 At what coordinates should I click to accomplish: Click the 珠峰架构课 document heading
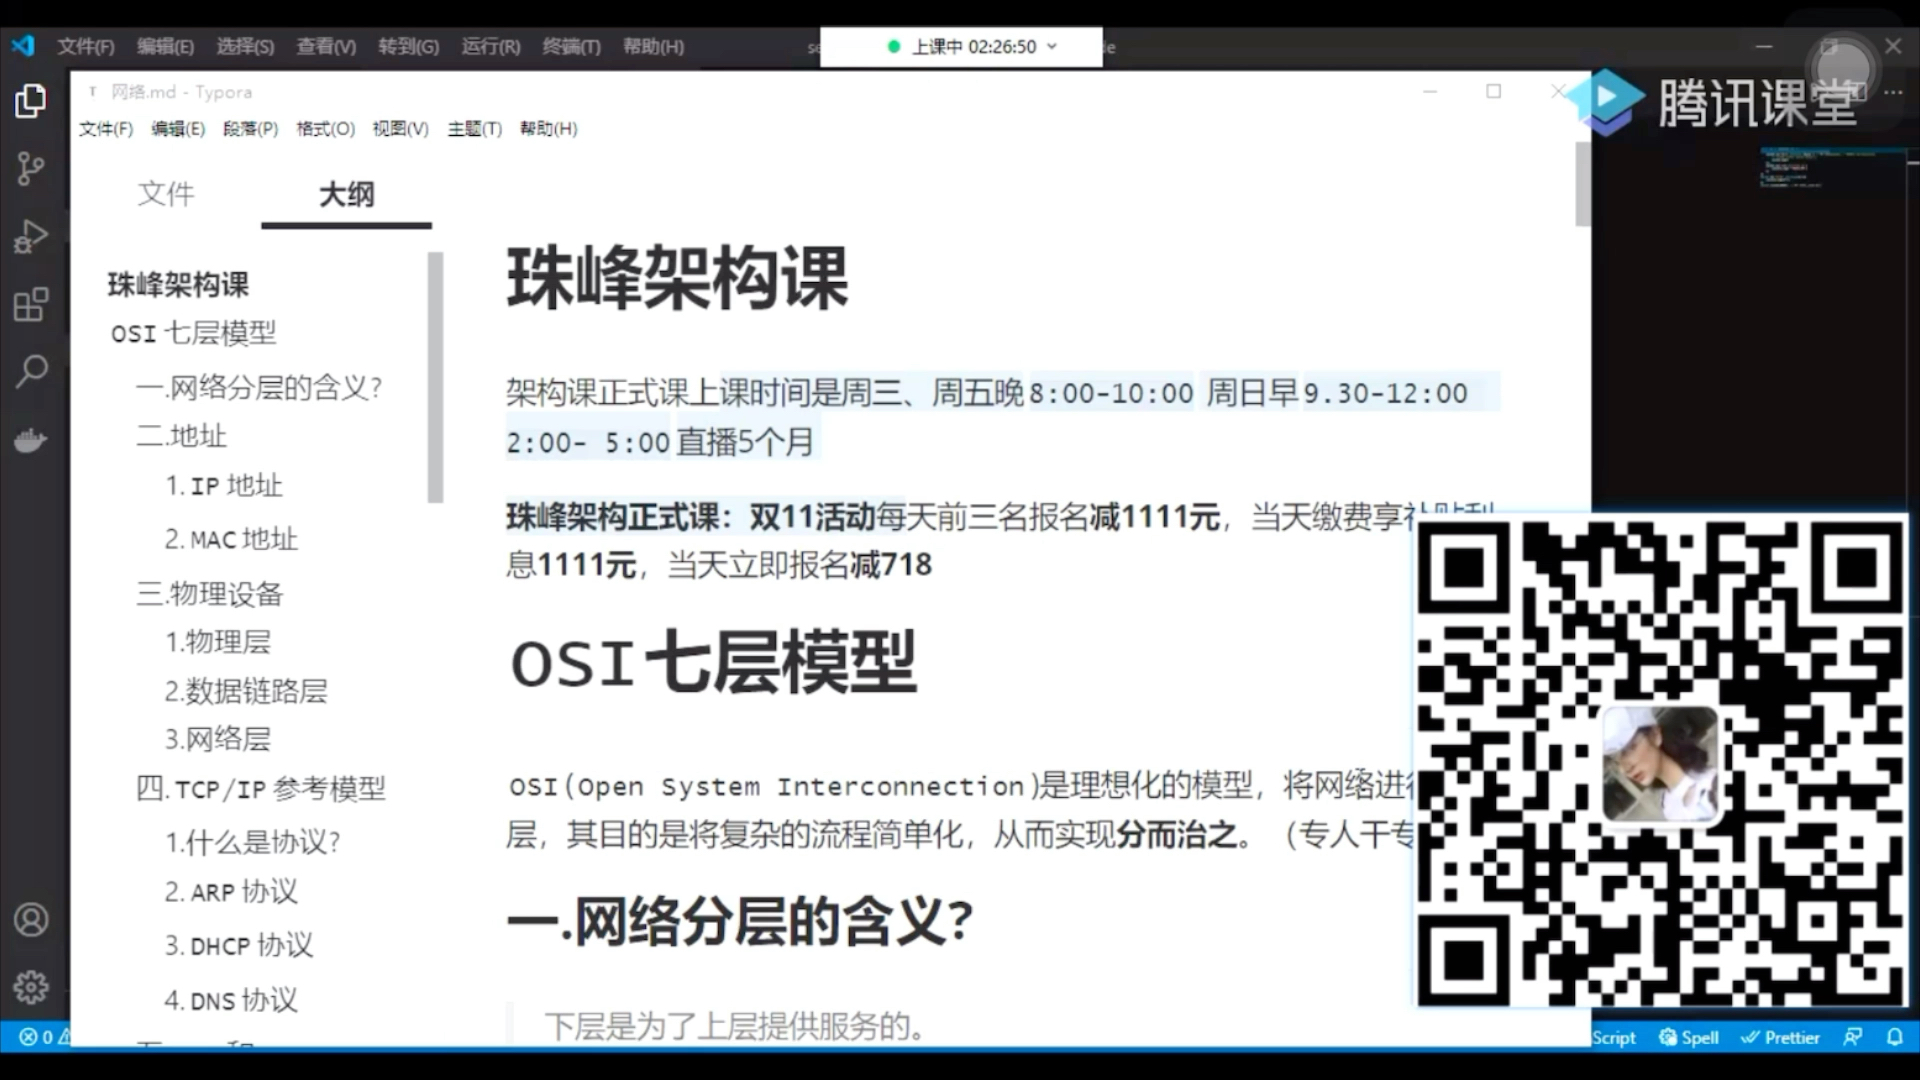coord(678,278)
